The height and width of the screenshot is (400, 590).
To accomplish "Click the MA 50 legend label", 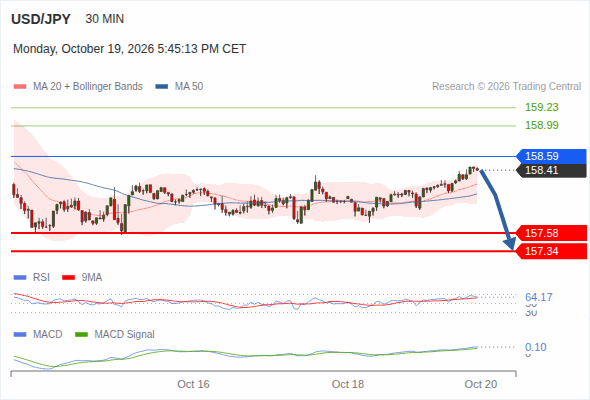I will click(x=189, y=87).
